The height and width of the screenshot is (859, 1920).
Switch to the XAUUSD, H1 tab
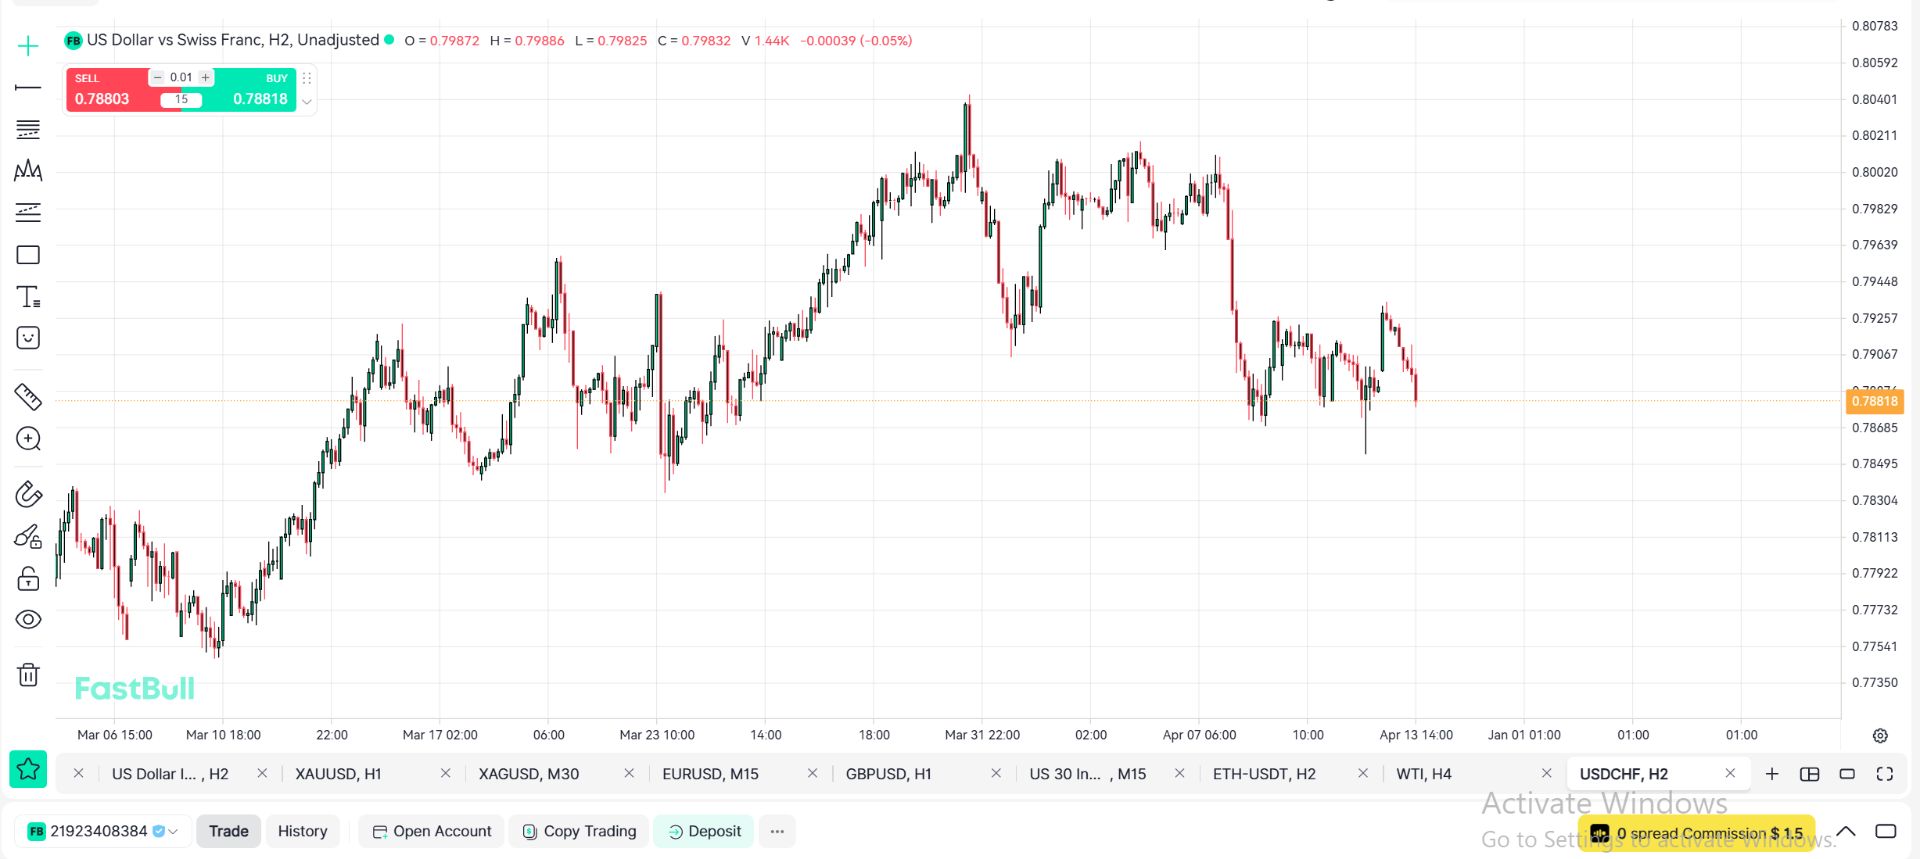pos(338,774)
